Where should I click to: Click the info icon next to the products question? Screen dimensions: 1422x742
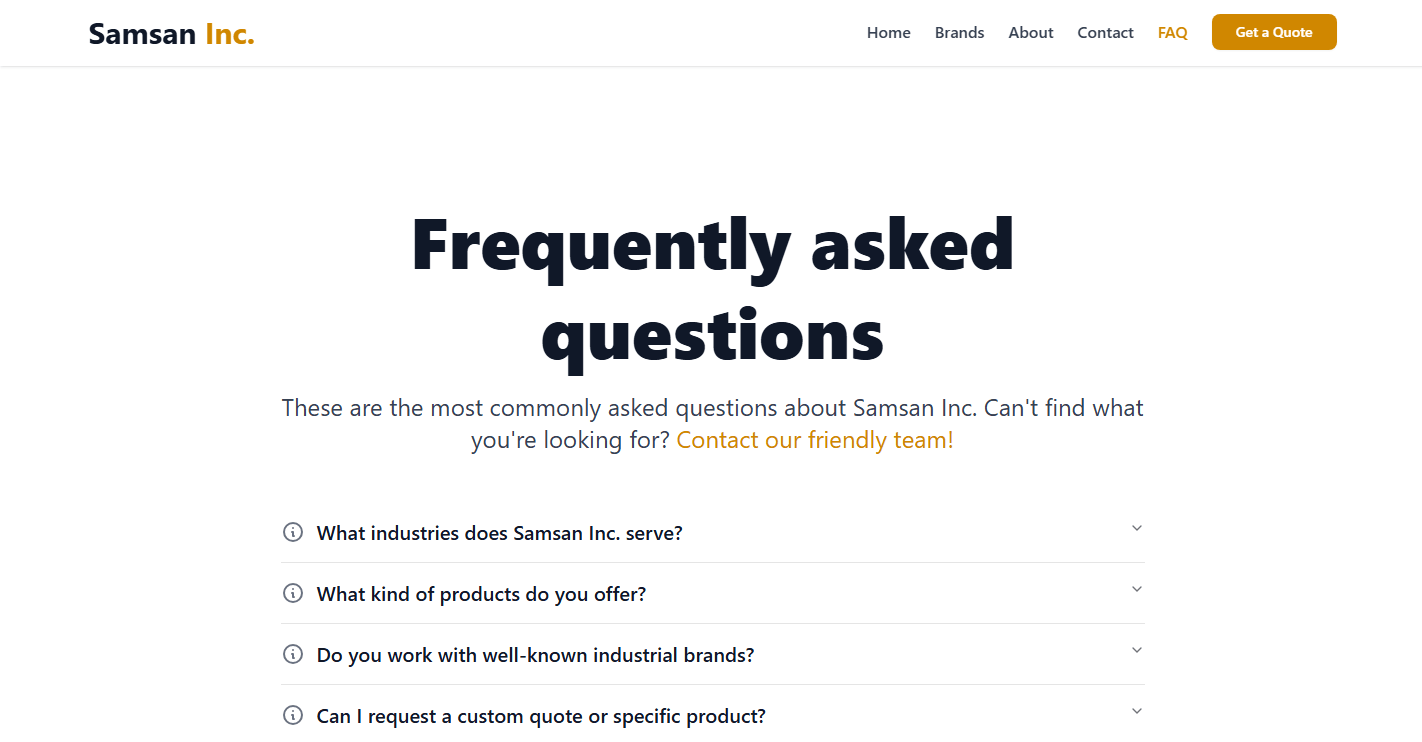click(x=293, y=593)
